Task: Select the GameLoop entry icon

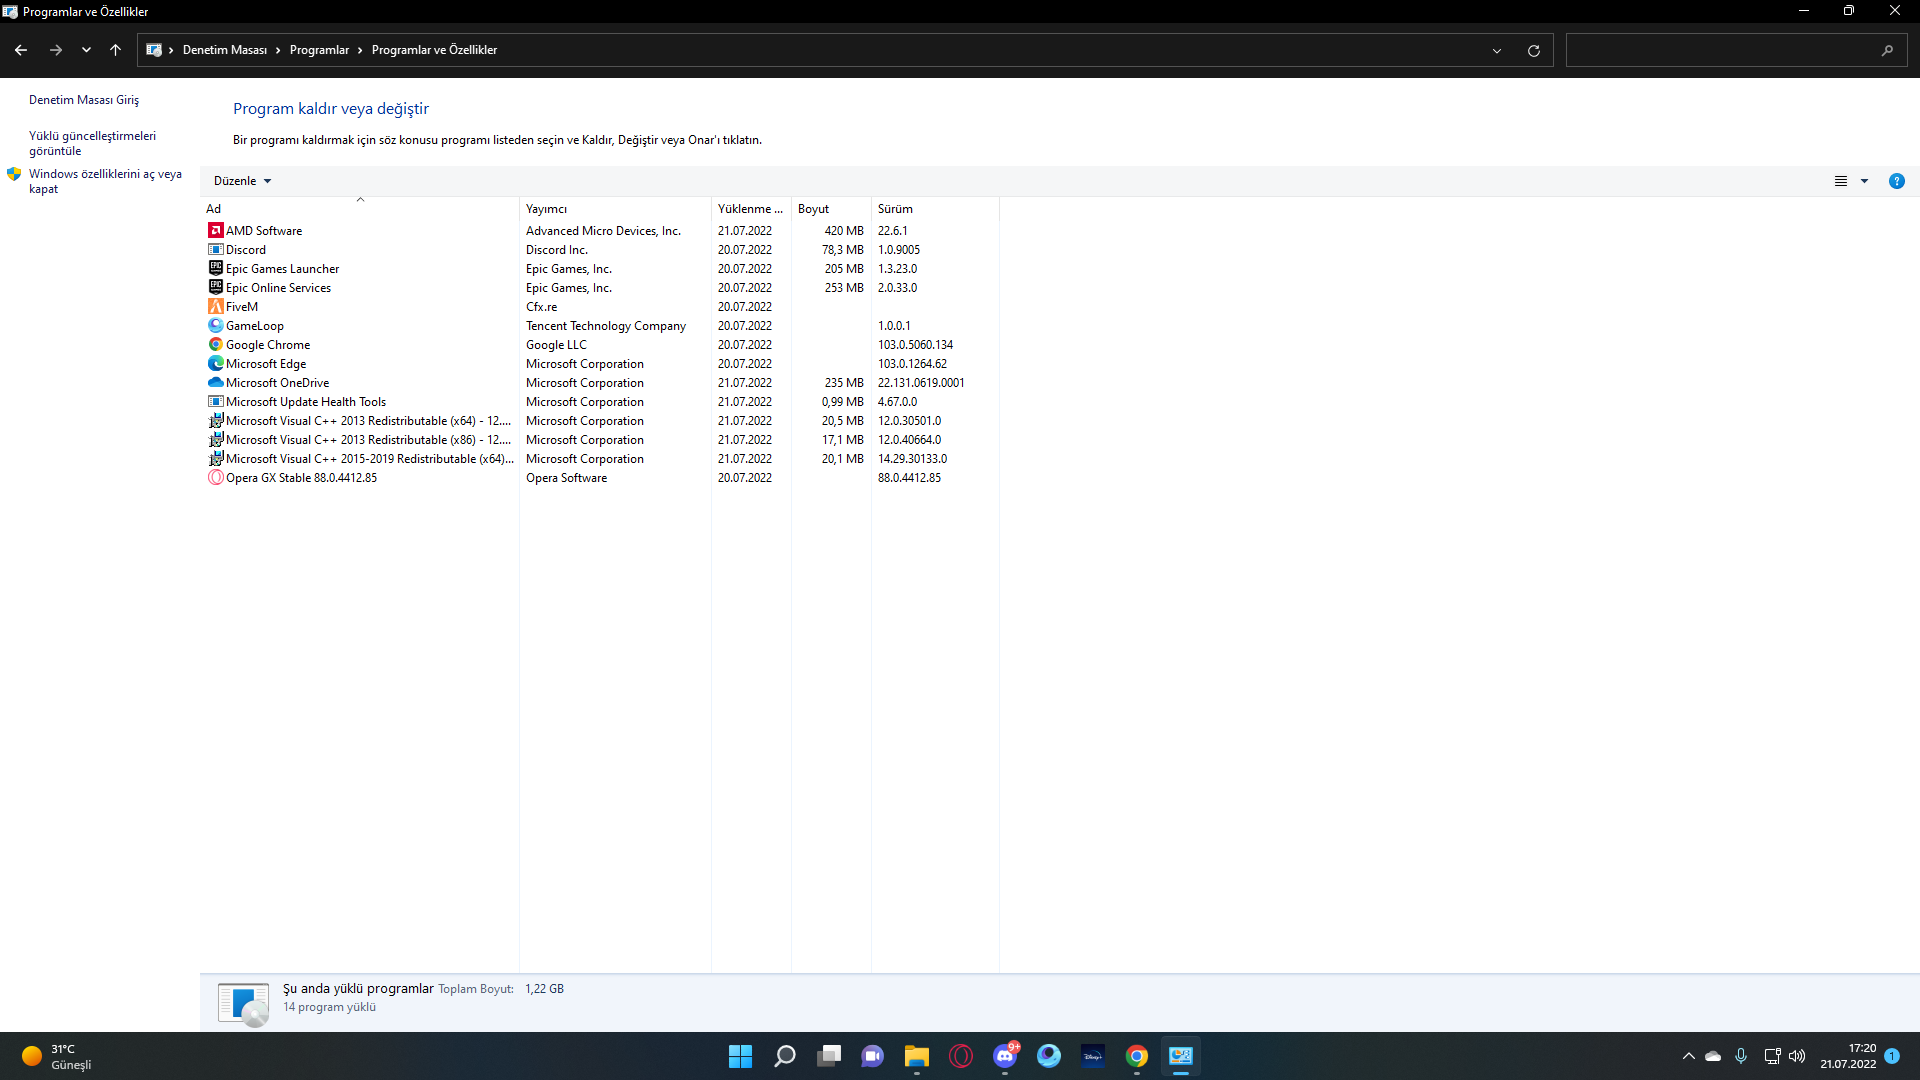Action: click(215, 326)
